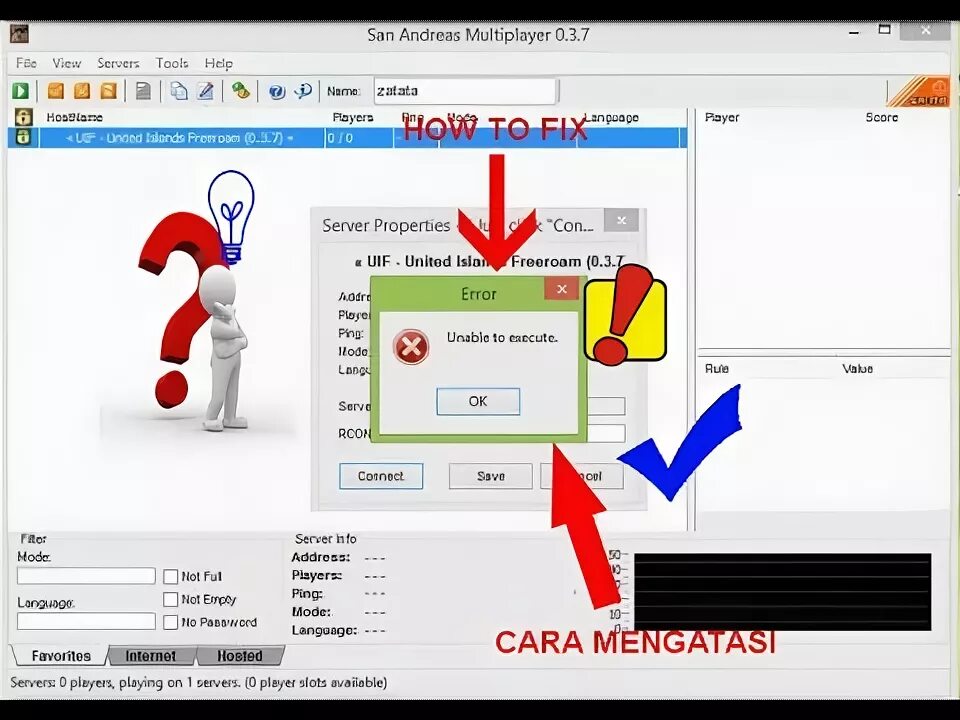The image size is (960, 720).
Task: Click the red error X icon in Error dialog
Action: coord(411,347)
